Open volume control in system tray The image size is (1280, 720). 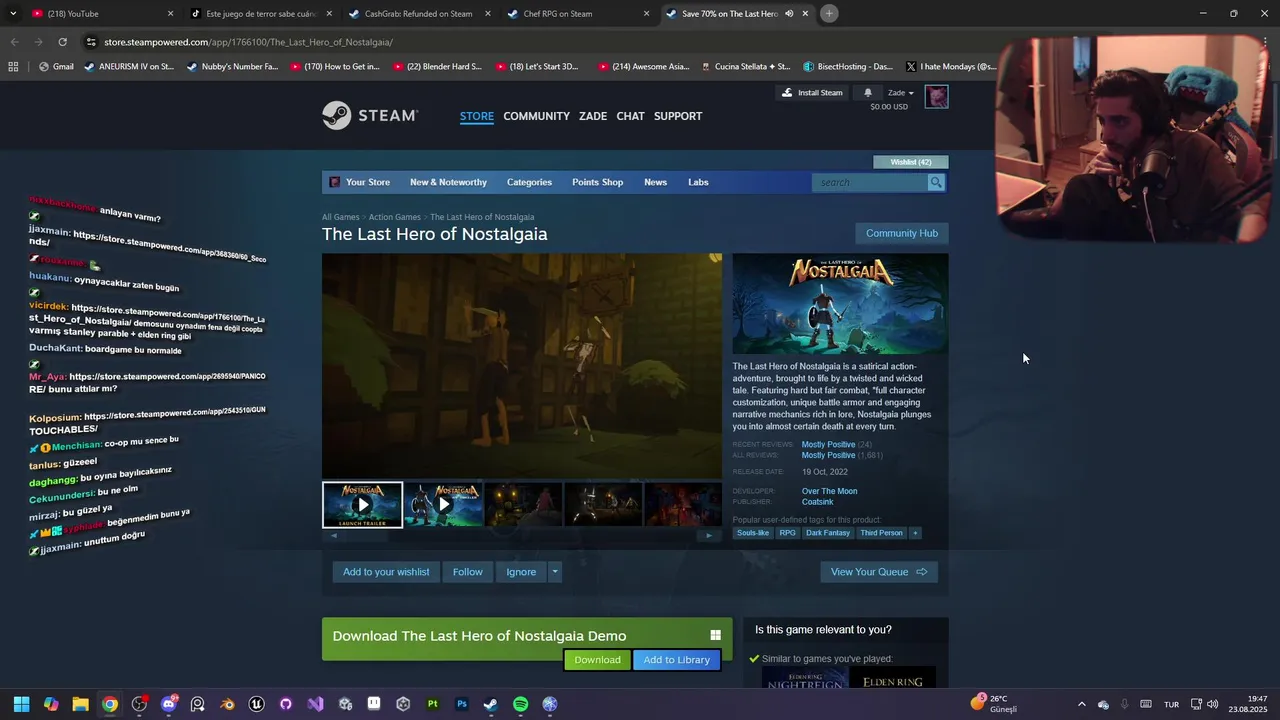click(1212, 704)
